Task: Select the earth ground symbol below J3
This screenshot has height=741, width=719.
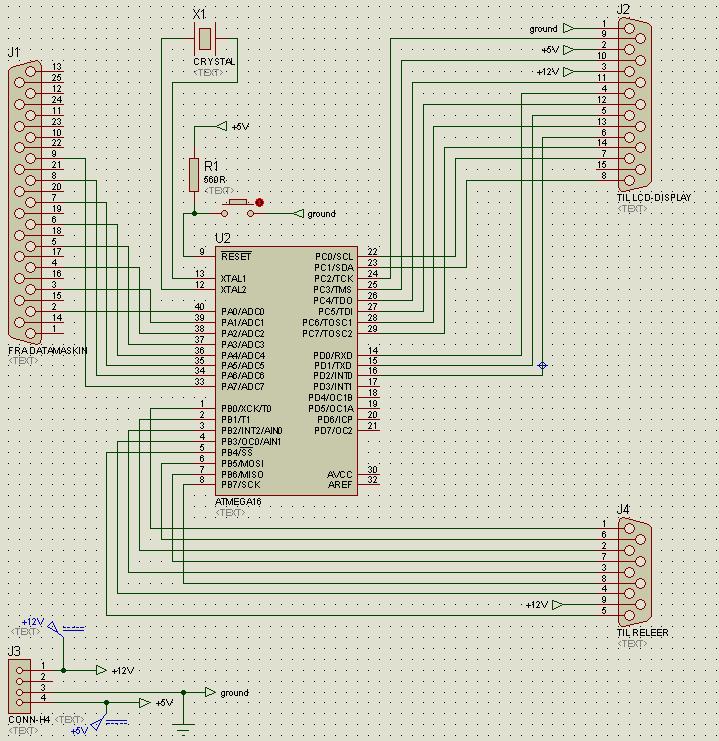Action: [x=183, y=727]
